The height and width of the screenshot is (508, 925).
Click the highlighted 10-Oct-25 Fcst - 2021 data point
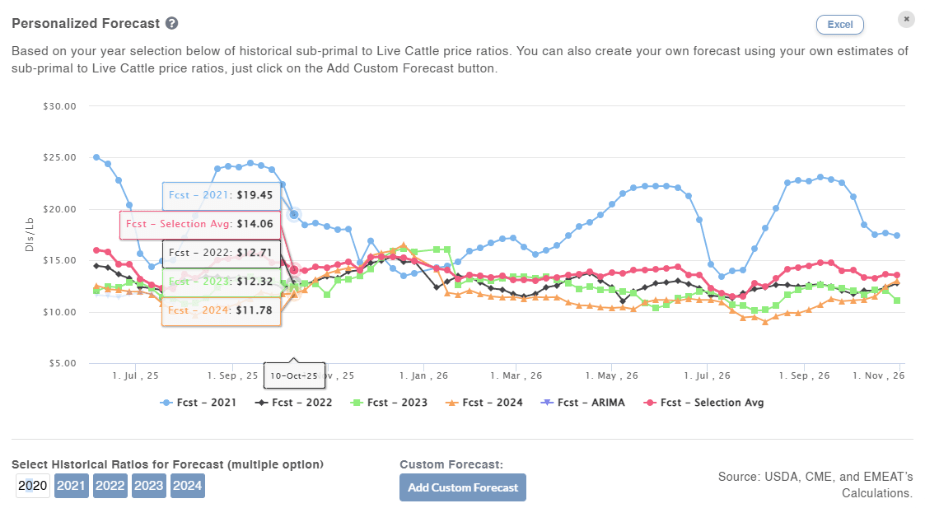pos(294,214)
